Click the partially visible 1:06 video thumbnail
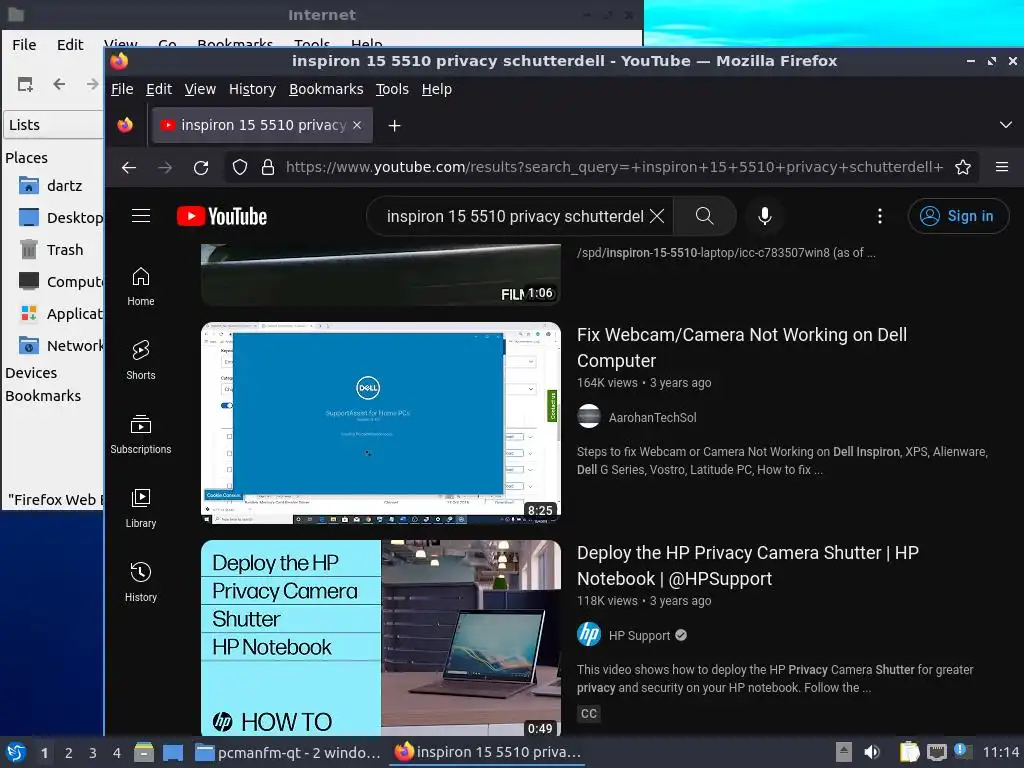 click(381, 274)
